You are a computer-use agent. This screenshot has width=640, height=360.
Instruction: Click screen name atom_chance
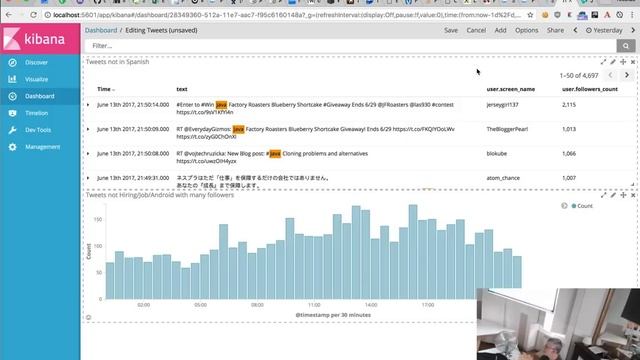(x=503, y=178)
